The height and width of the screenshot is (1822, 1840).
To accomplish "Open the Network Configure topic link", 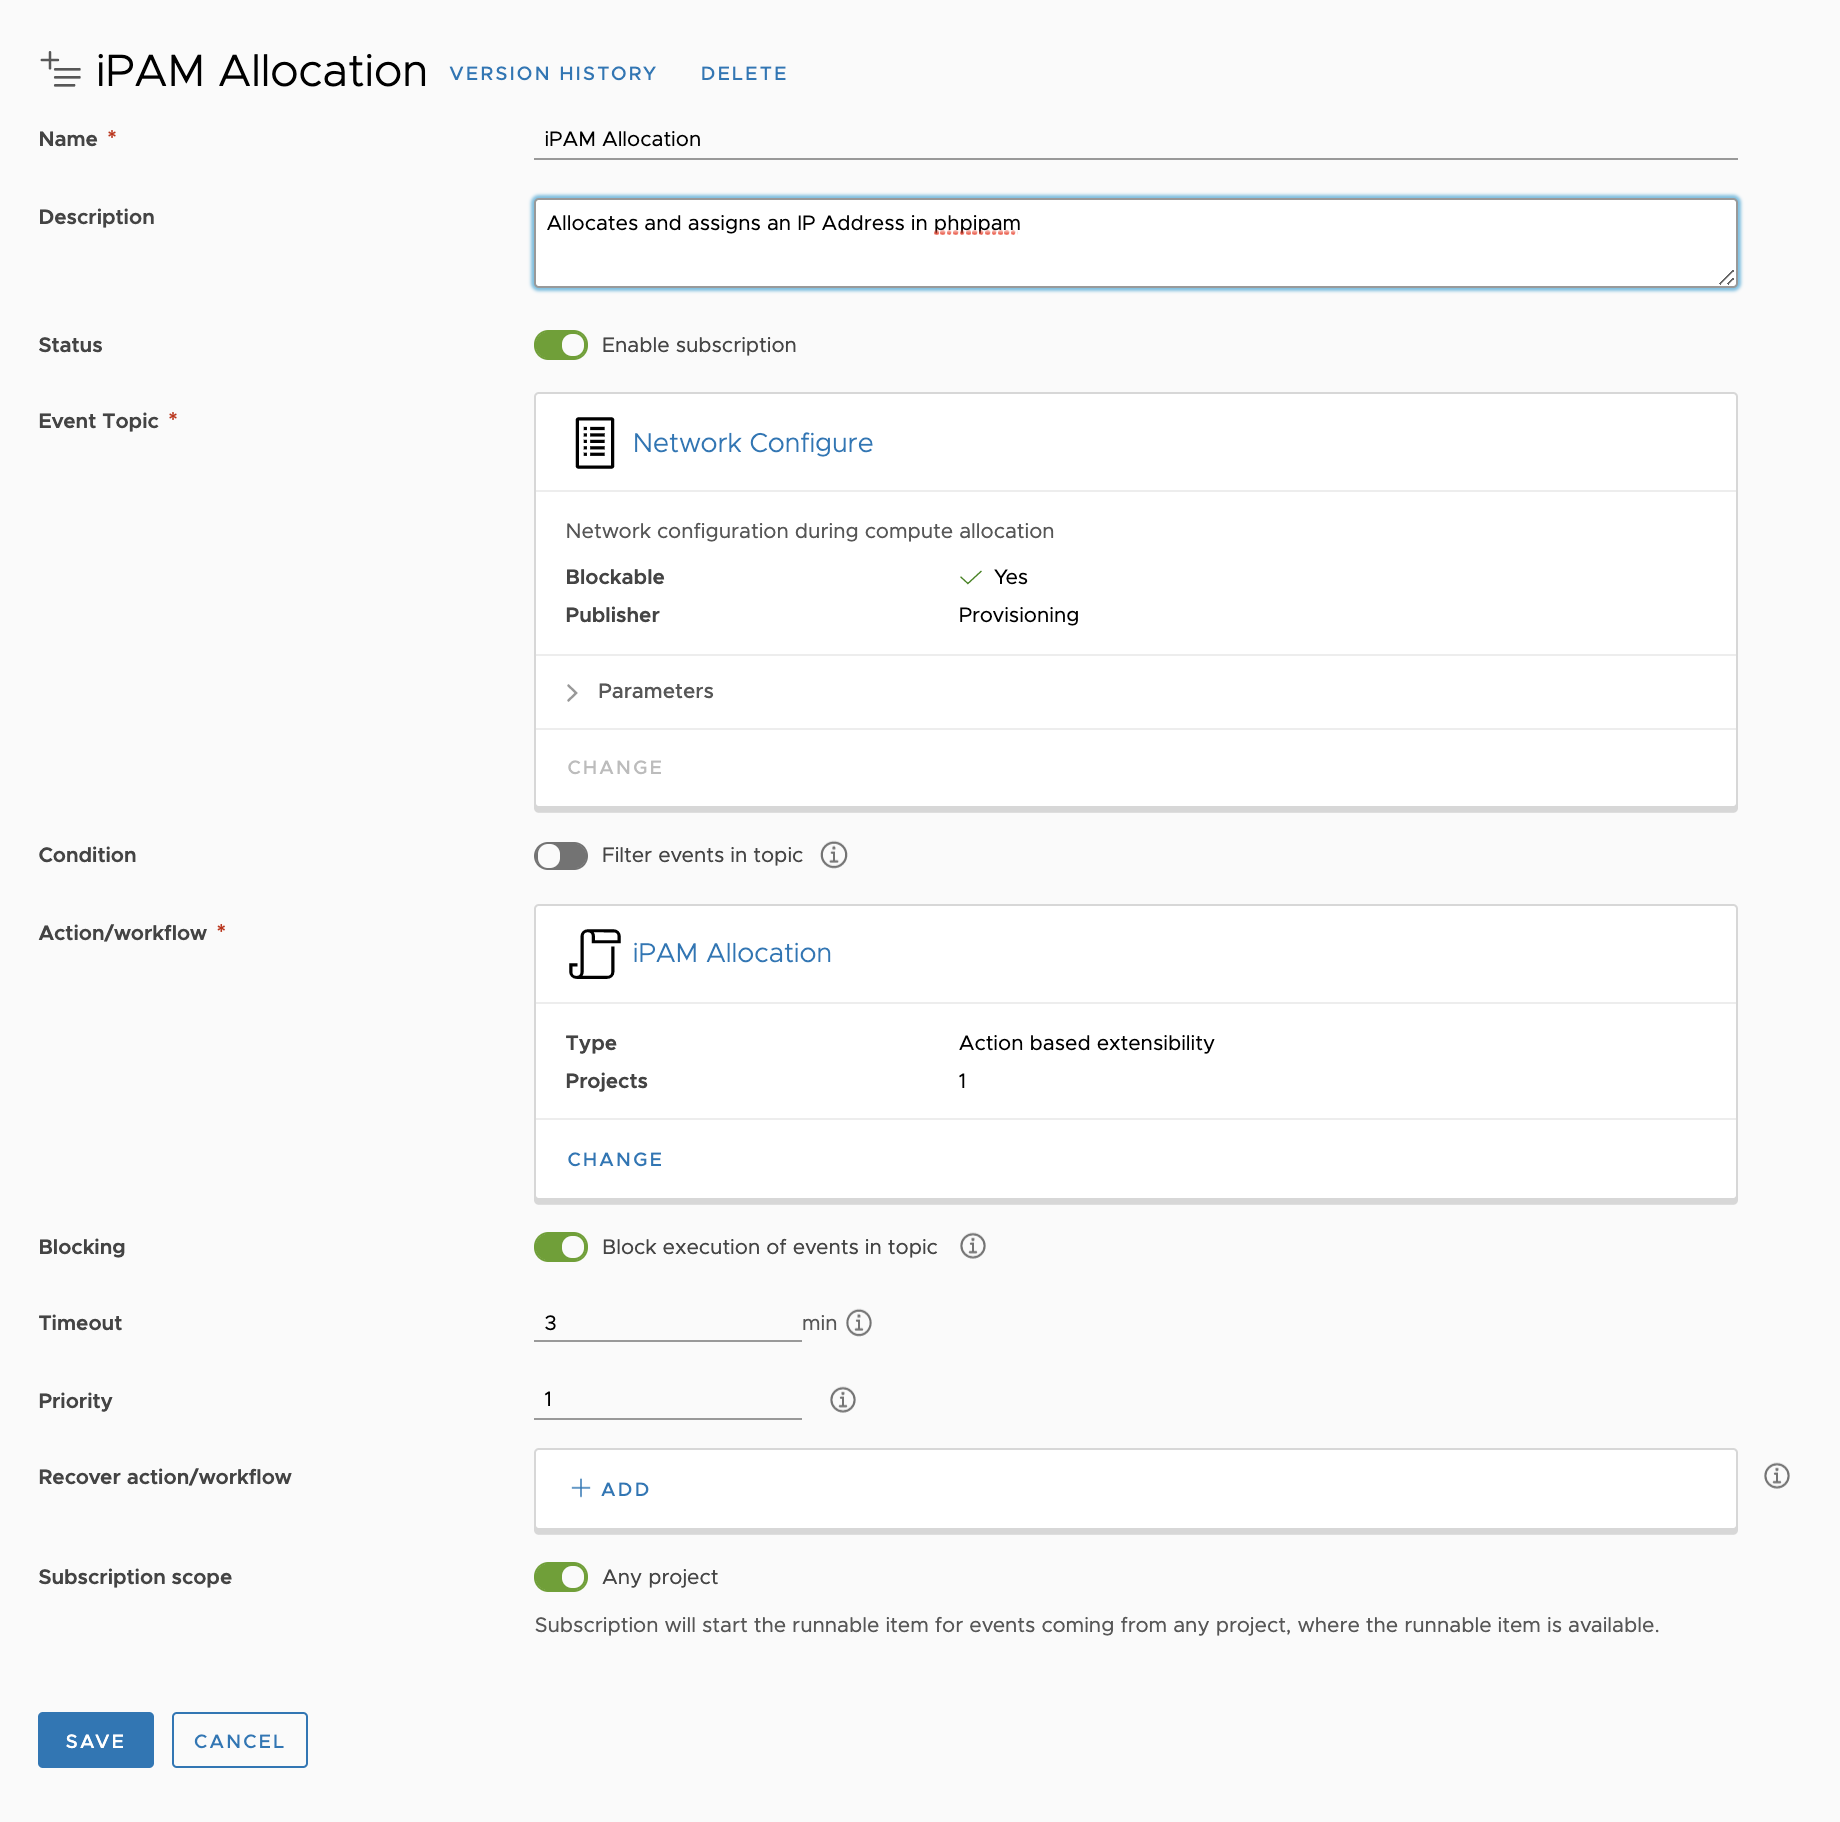I will [x=753, y=443].
